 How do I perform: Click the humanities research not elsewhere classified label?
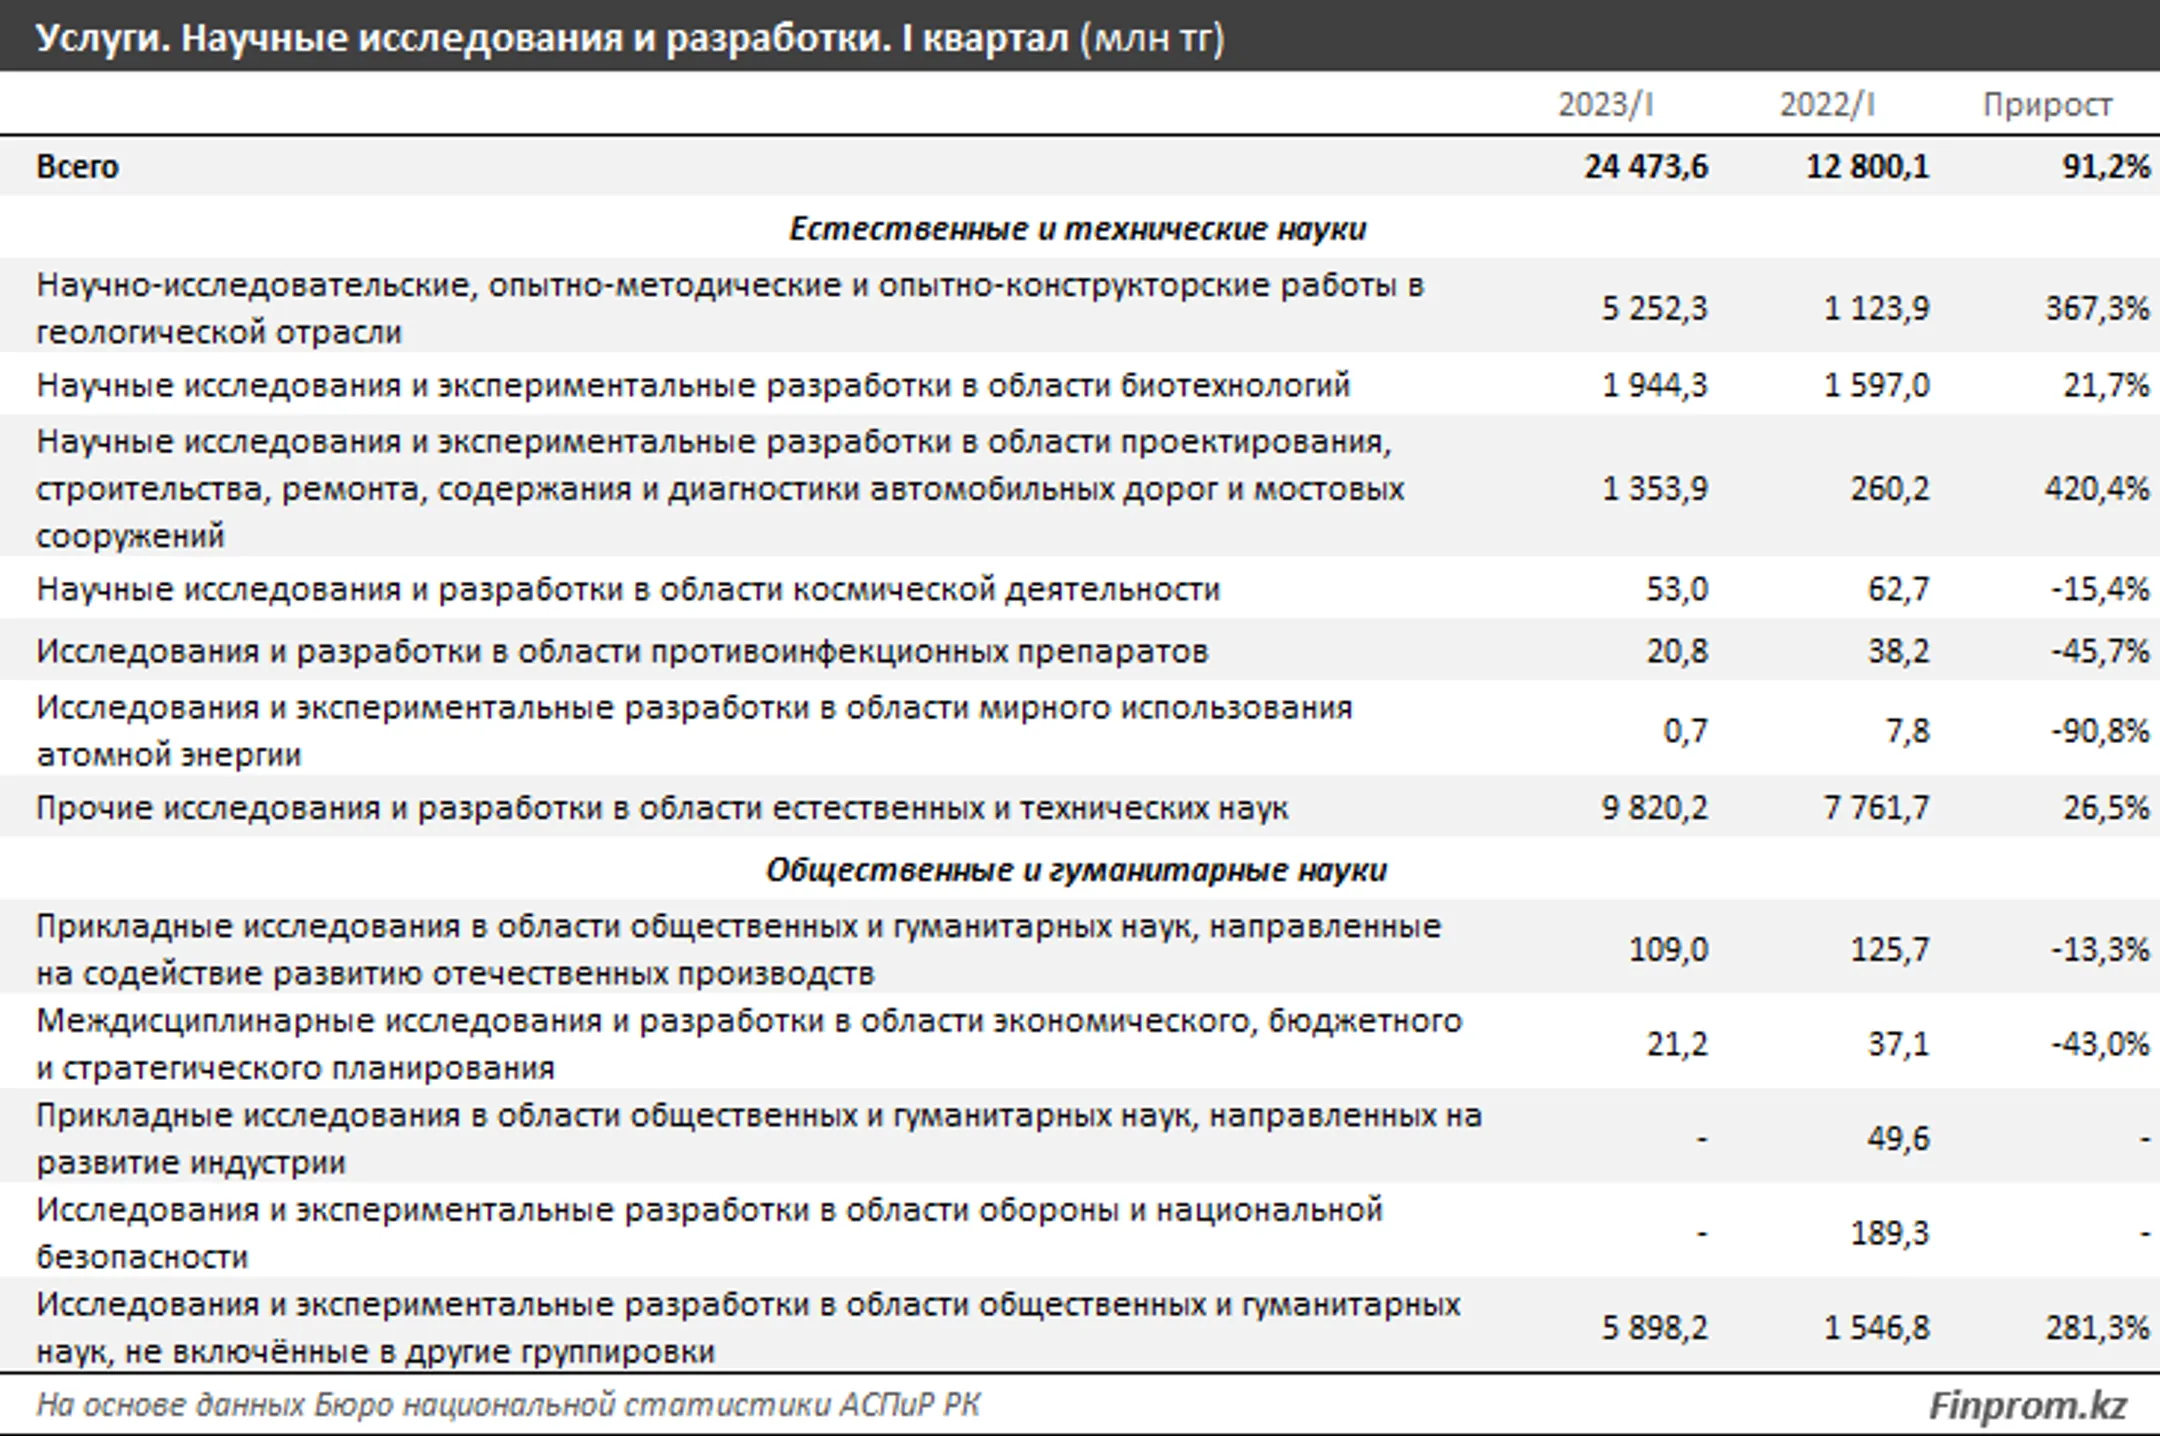(x=748, y=1328)
